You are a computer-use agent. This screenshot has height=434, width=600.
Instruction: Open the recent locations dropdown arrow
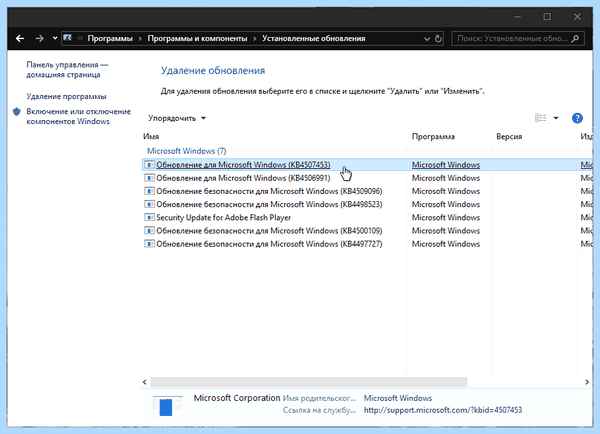pyautogui.click(x=55, y=38)
